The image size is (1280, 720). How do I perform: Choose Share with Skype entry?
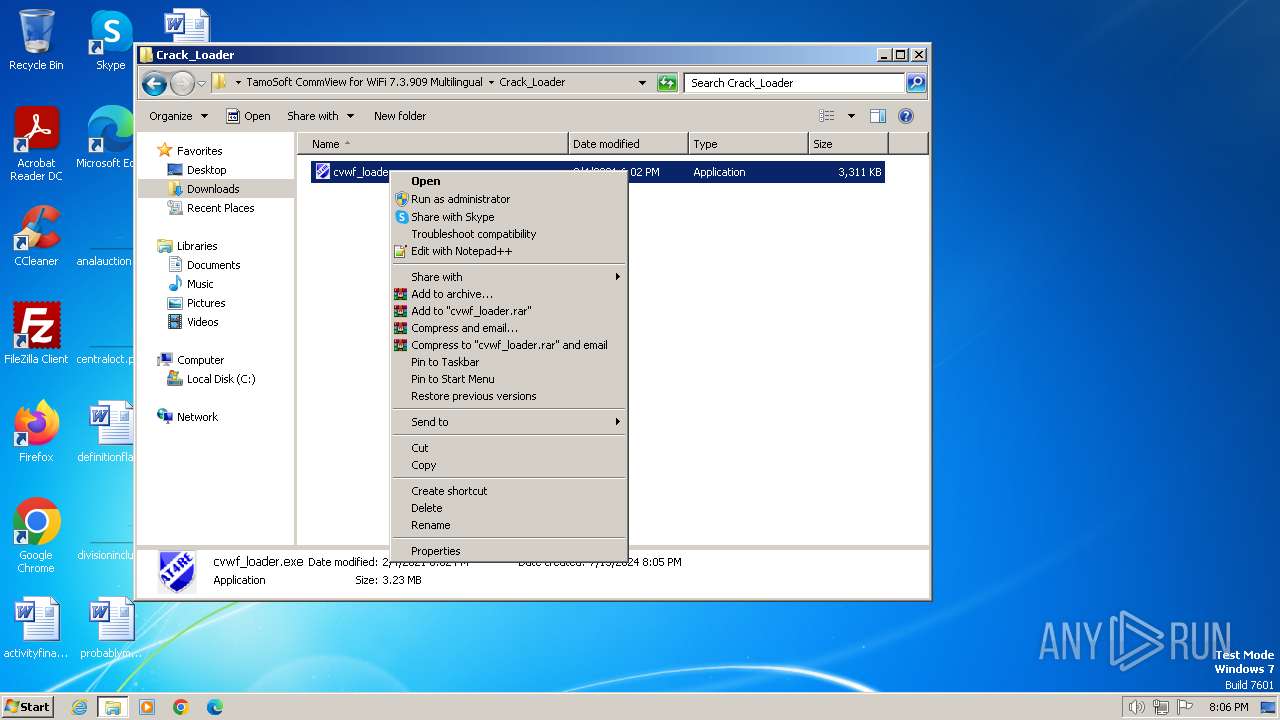point(508,217)
